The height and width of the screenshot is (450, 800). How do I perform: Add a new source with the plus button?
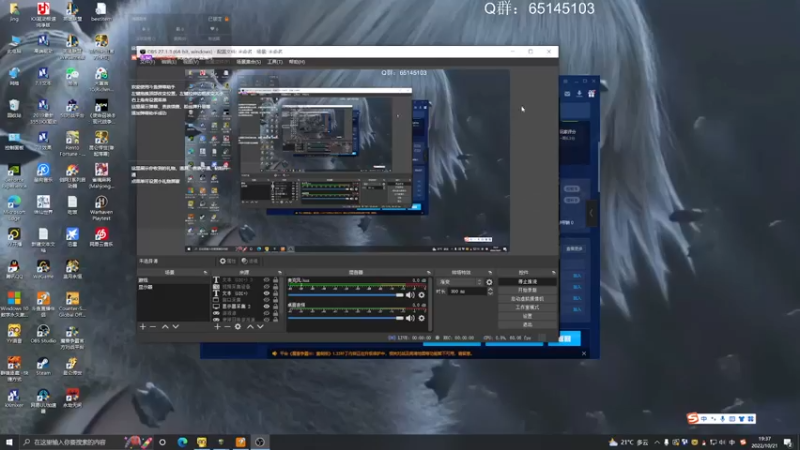(x=217, y=327)
